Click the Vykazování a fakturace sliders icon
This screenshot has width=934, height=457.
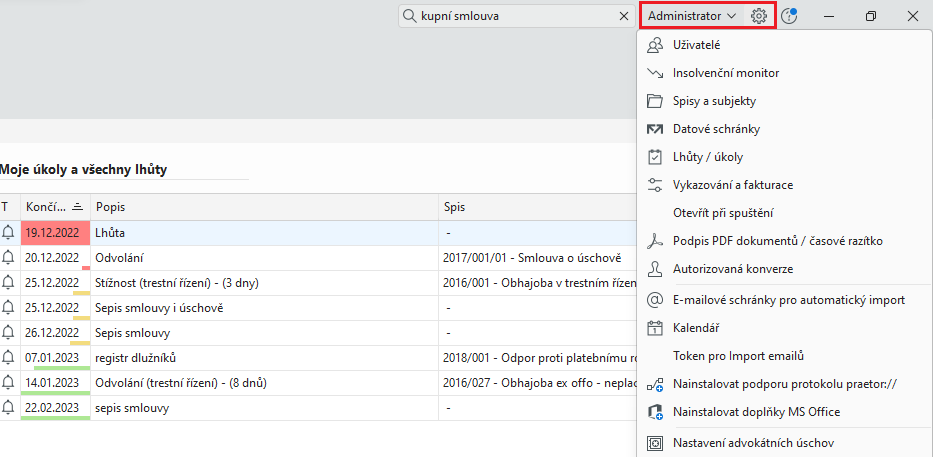655,185
